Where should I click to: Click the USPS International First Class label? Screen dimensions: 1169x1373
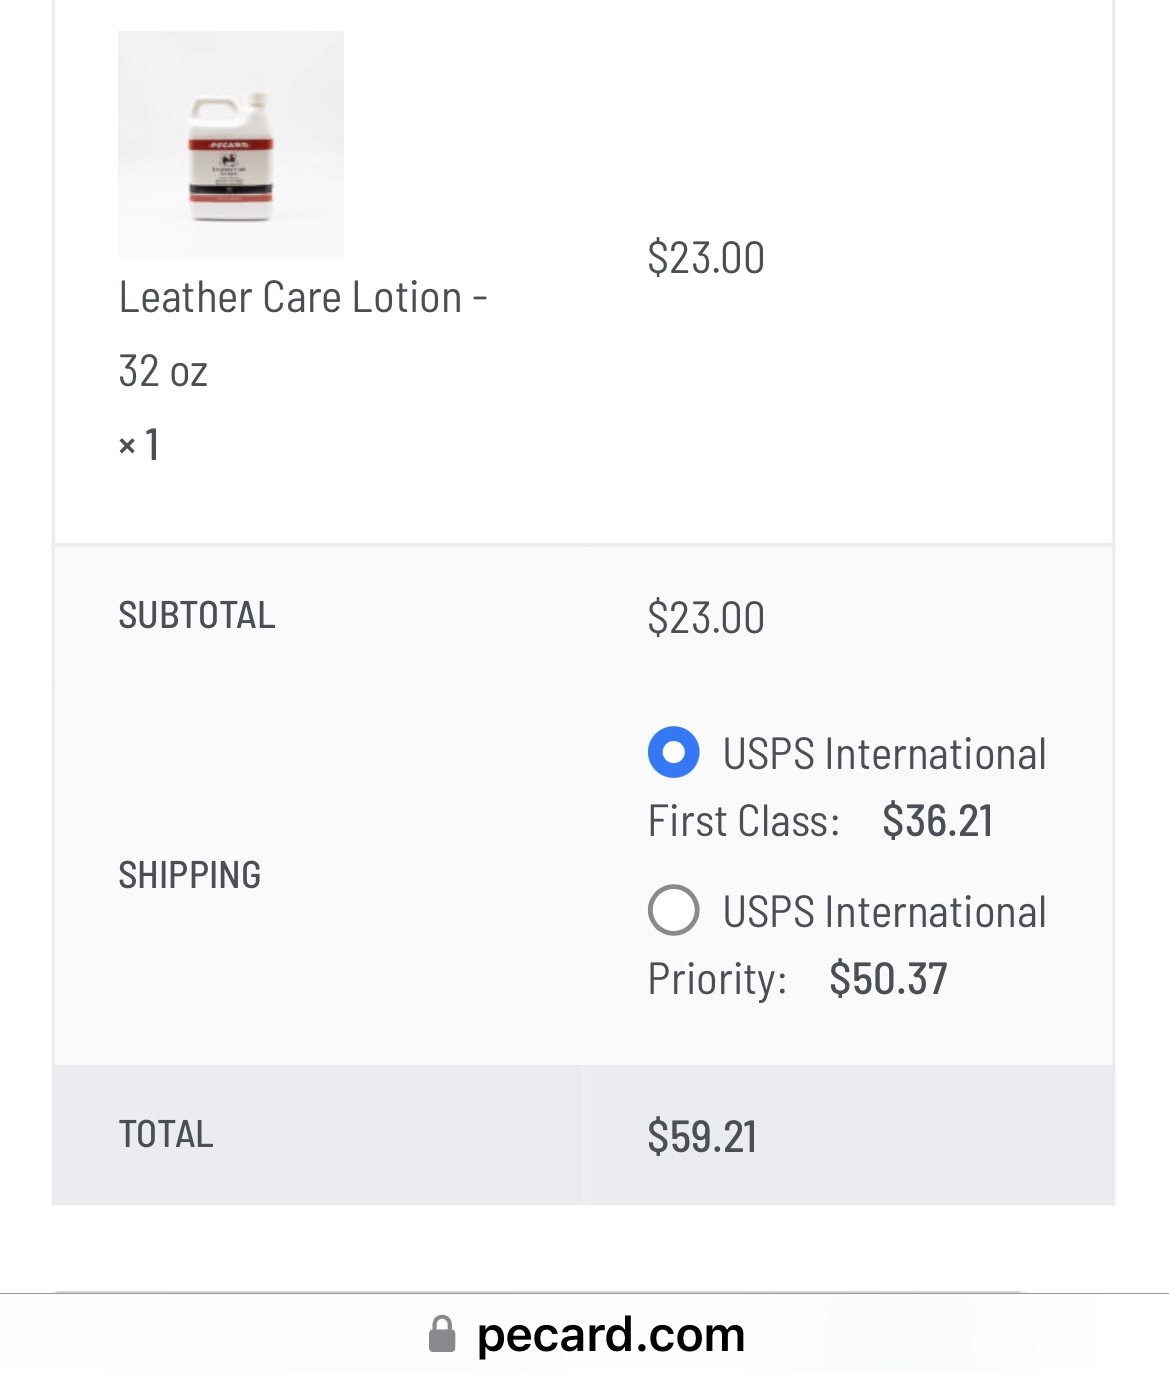[x=847, y=787]
